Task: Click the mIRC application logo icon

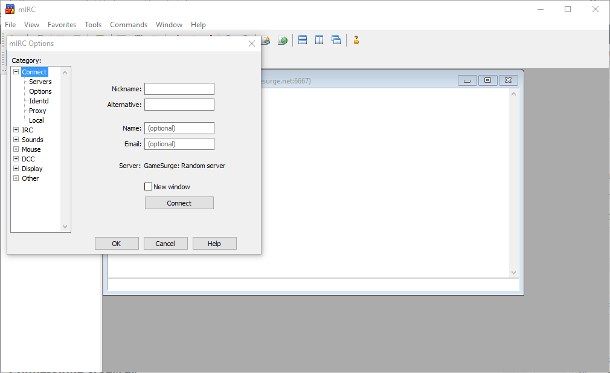Action: point(10,9)
